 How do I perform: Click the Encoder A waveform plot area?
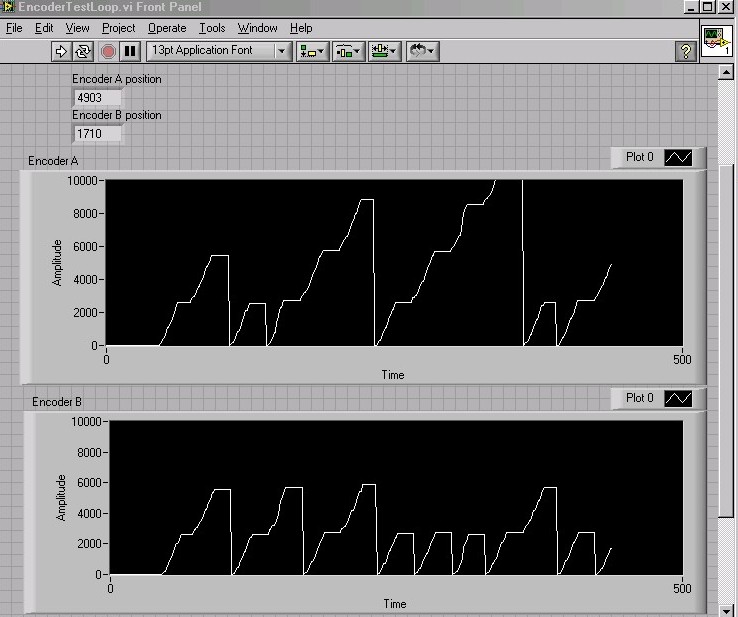click(x=394, y=263)
